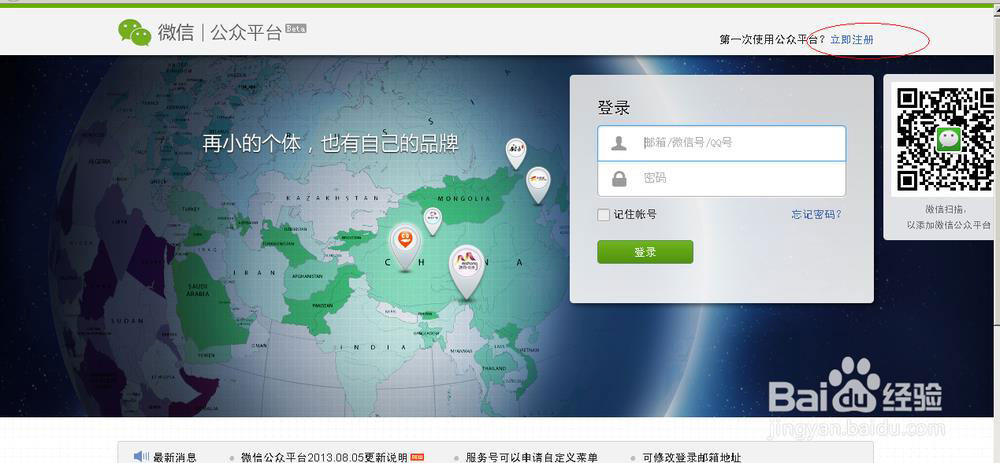The width and height of the screenshot is (1000, 463).
Task: Click the orange map pin over China
Action: [x=405, y=247]
